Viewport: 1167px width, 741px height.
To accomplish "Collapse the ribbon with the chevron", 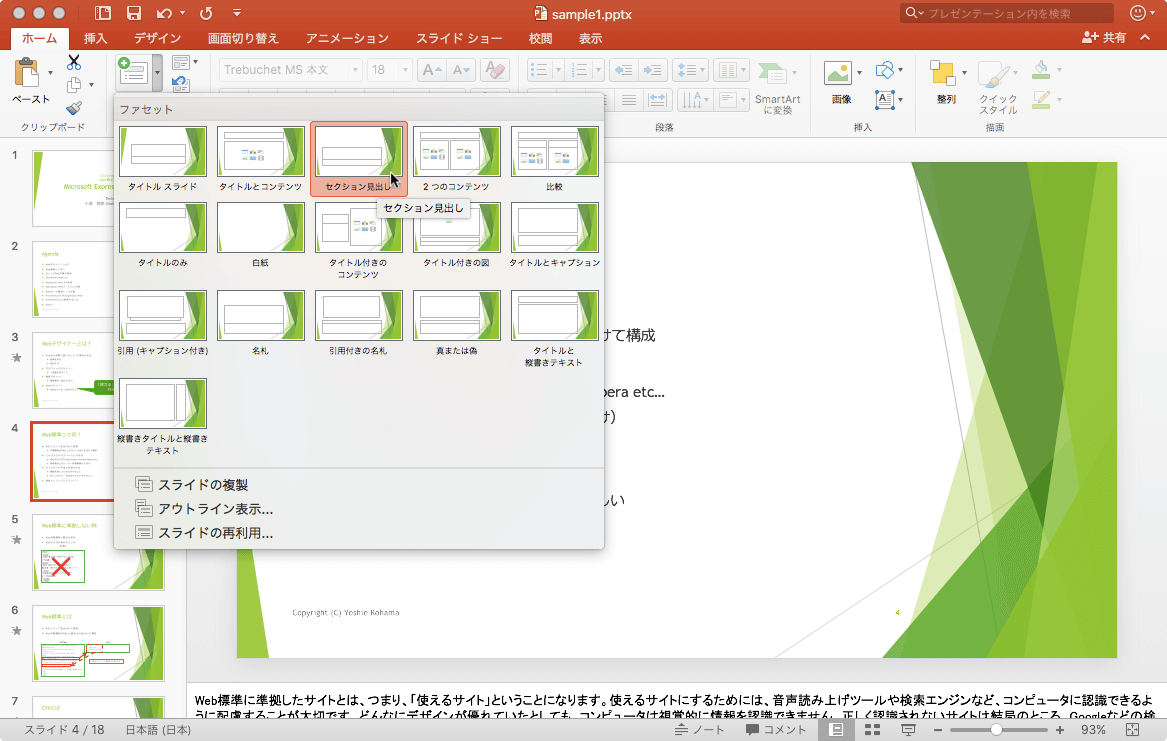I will [x=1145, y=37].
